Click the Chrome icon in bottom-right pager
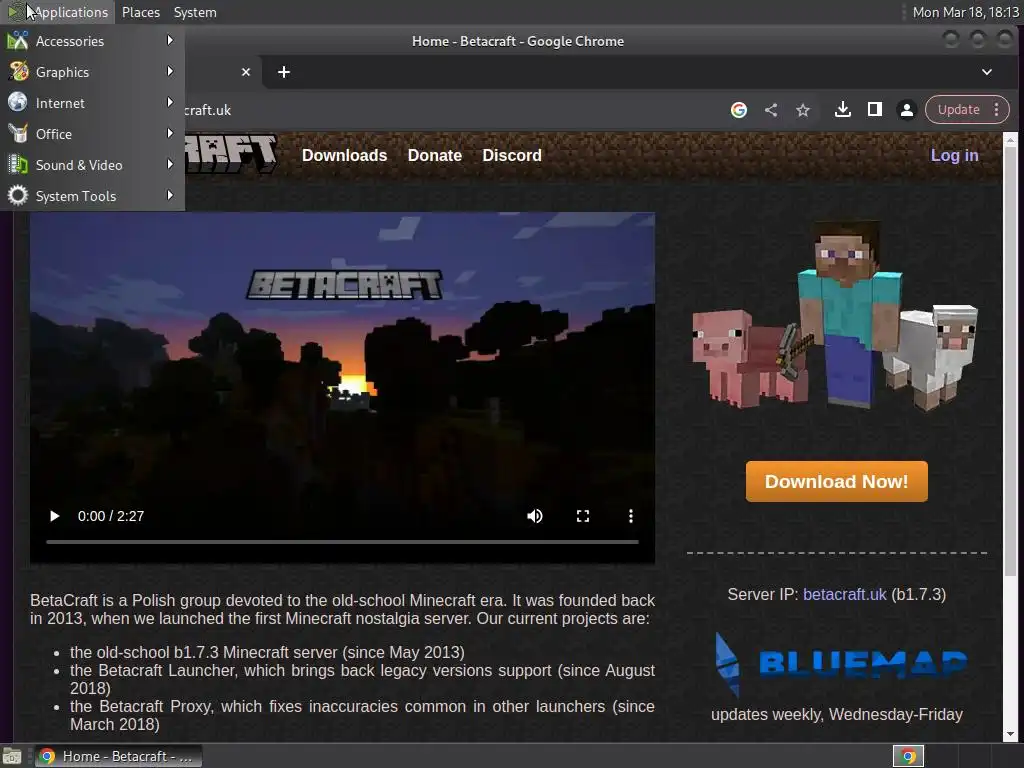Viewport: 1024px width, 768px height. pyautogui.click(x=908, y=756)
